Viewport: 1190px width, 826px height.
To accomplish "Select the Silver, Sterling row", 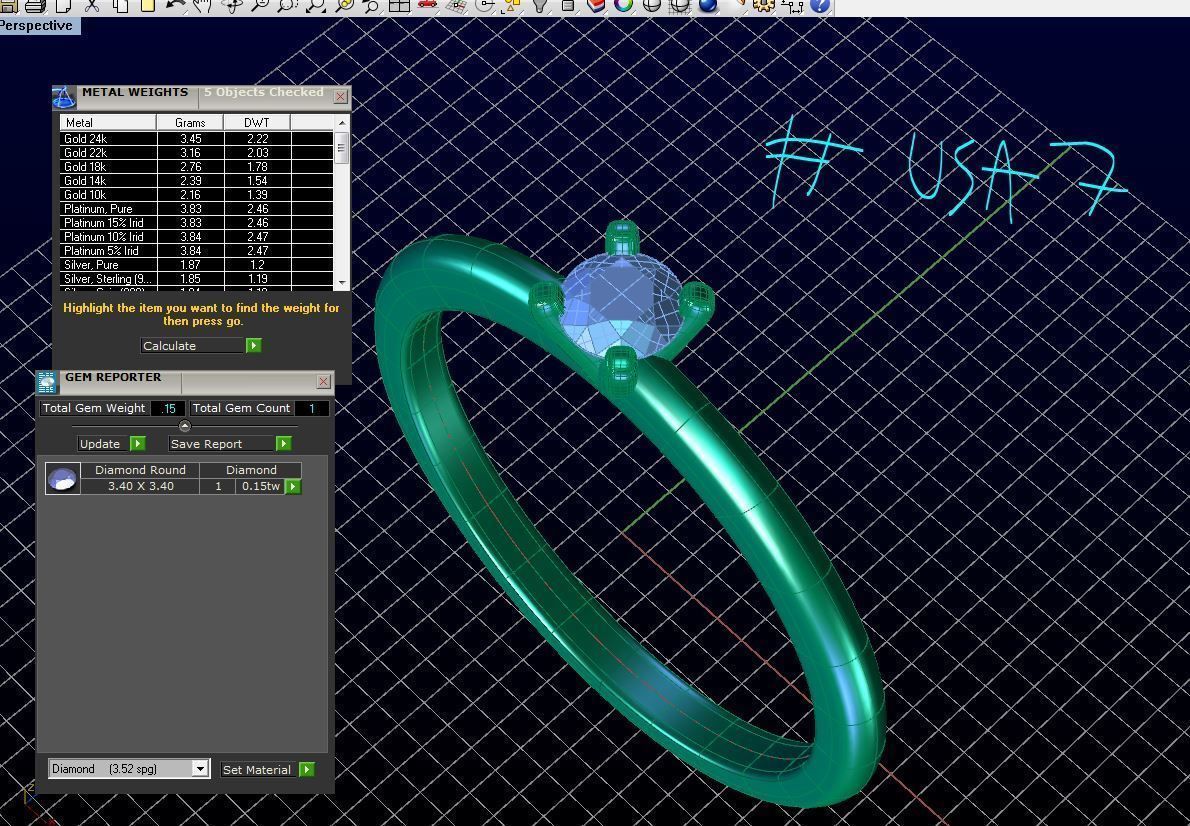I will pos(197,279).
